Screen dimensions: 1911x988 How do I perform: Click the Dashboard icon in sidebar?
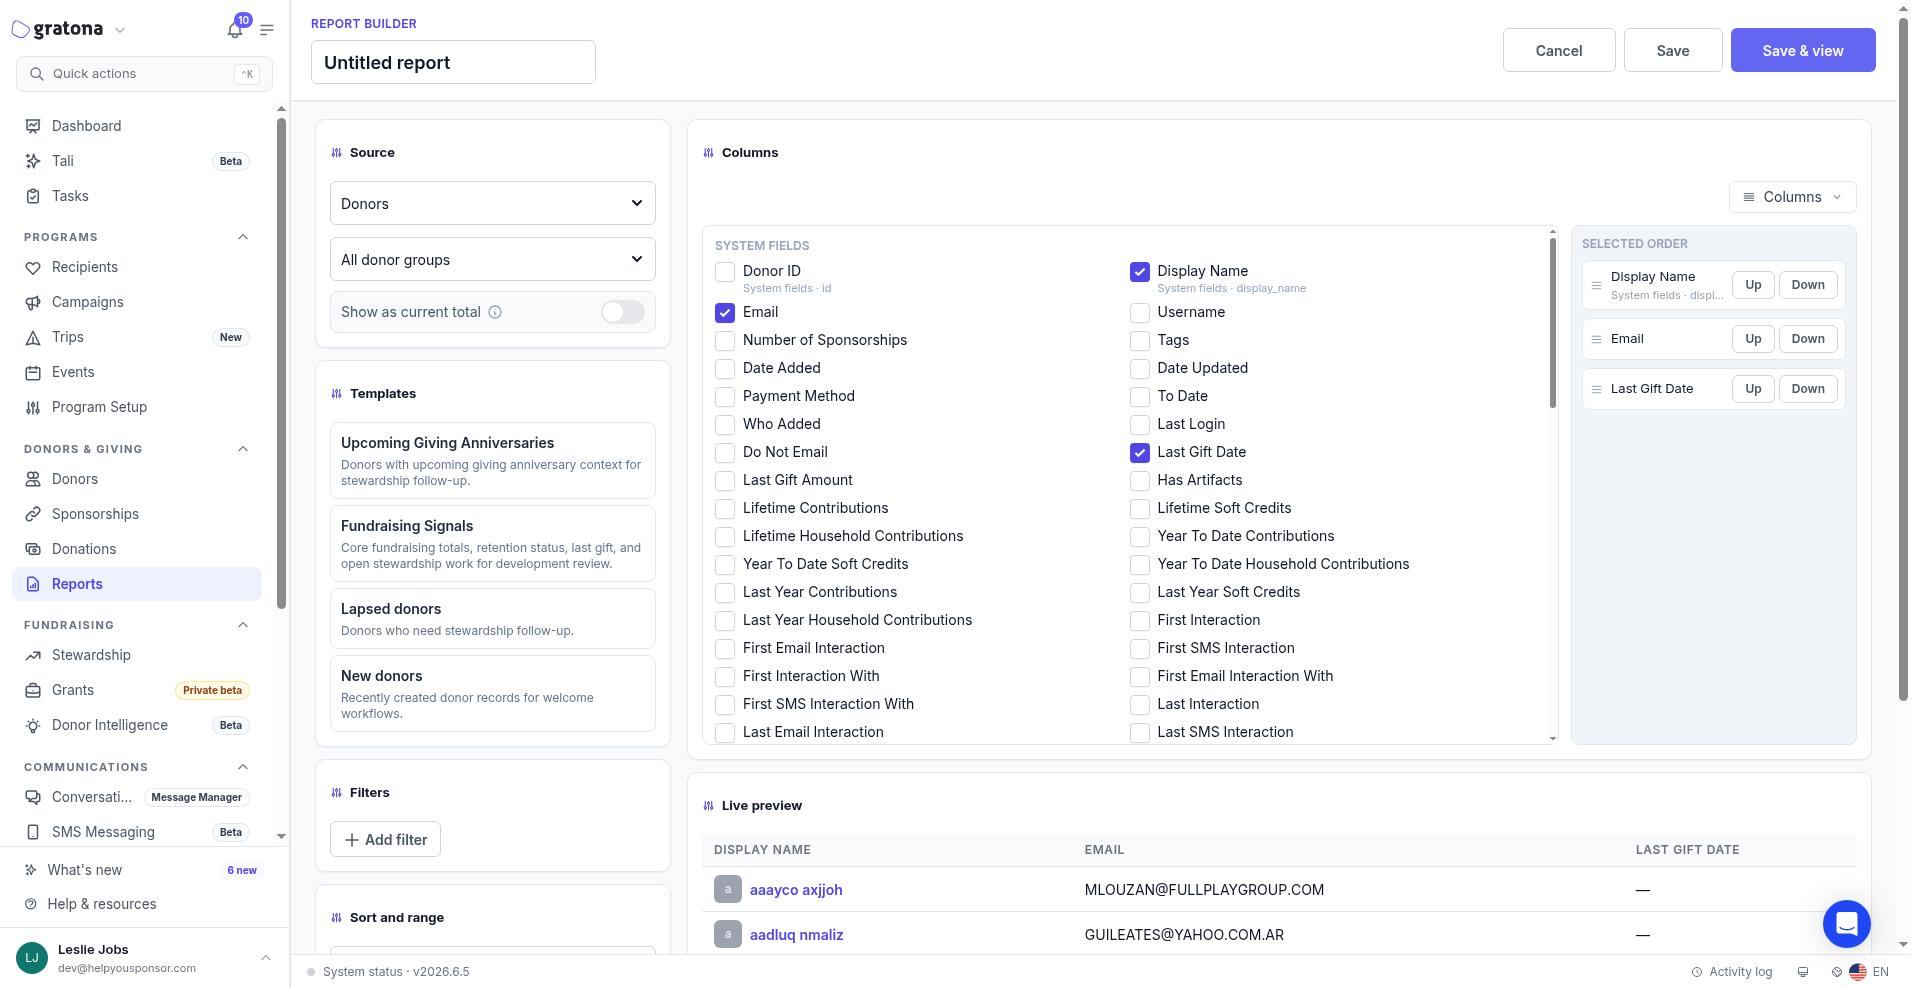point(33,126)
